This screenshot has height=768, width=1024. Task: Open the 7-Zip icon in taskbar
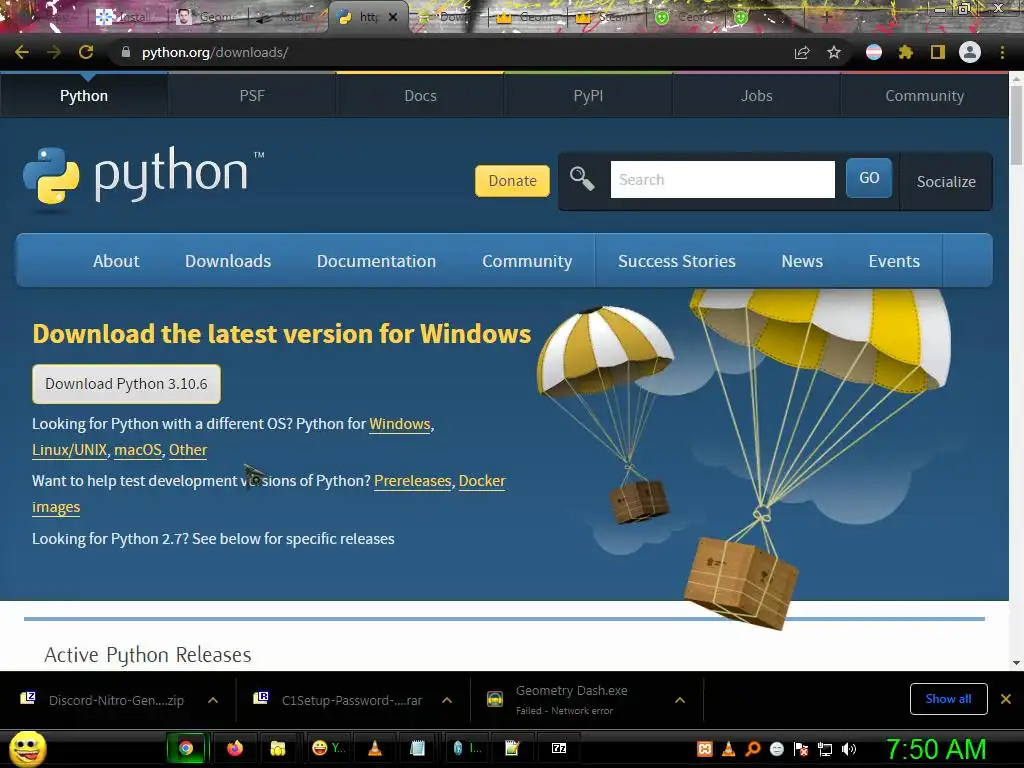click(559, 748)
